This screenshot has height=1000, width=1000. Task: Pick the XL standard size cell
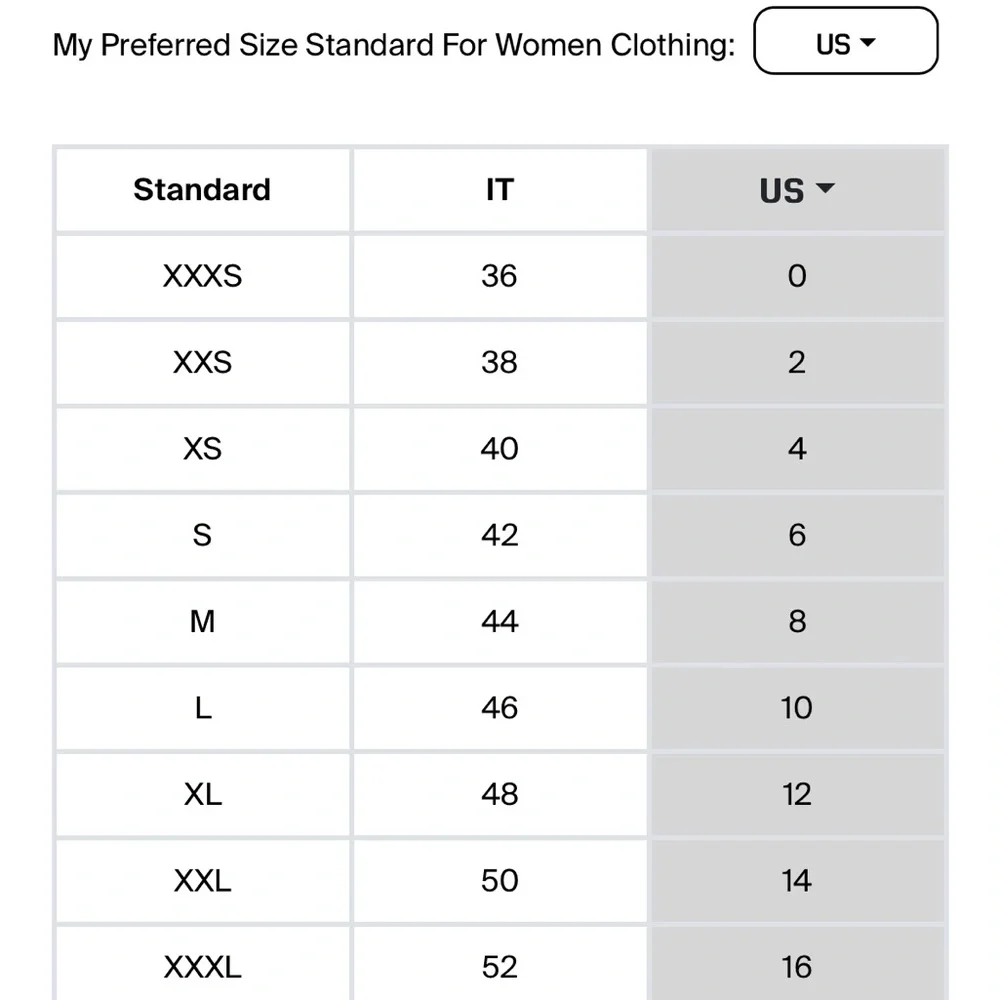click(x=202, y=795)
